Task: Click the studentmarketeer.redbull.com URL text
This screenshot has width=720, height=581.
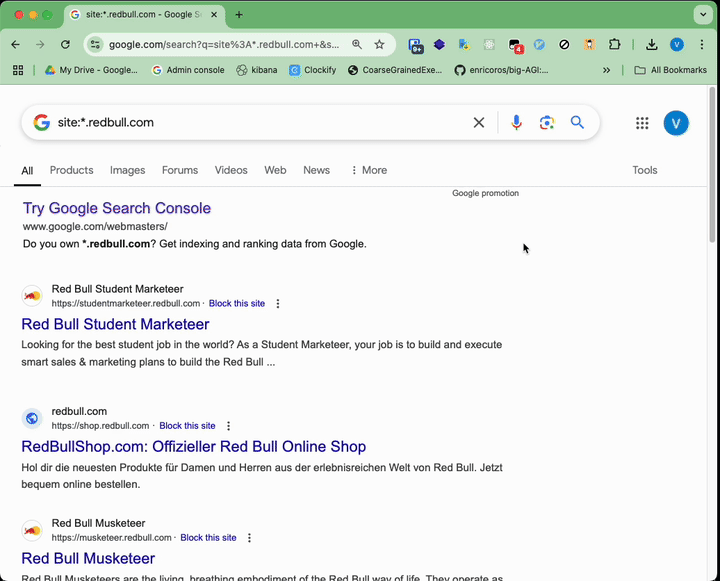Action: [x=126, y=304]
